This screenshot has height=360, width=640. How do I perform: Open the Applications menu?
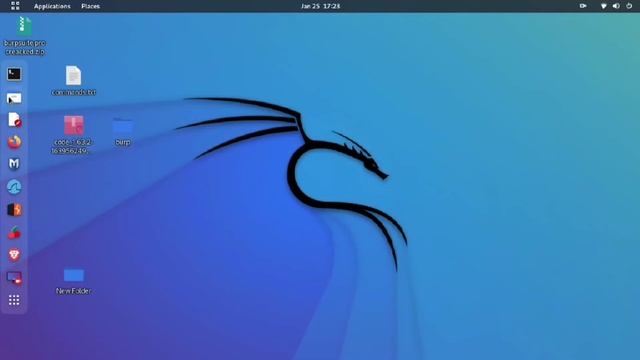tap(52, 6)
